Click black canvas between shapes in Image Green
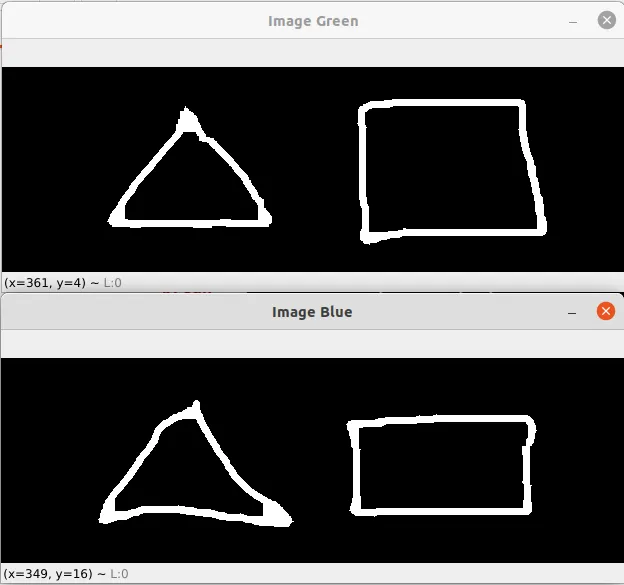Screen dimensions: 624x585 pyautogui.click(x=314, y=171)
